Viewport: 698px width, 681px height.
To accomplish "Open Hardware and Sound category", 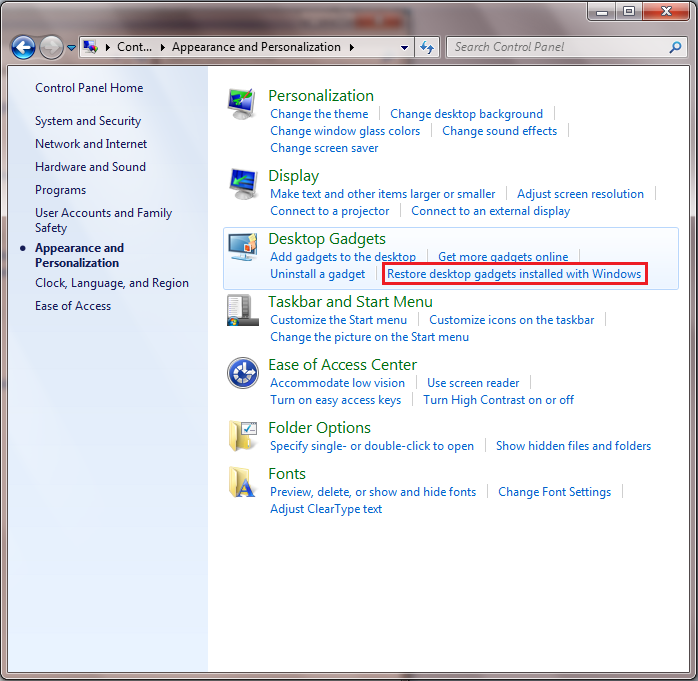I will tap(90, 167).
